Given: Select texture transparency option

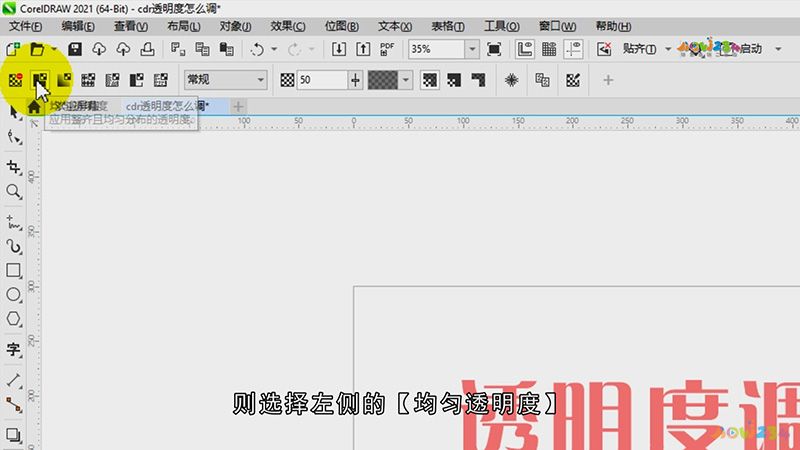Looking at the screenshot, I should pyautogui.click(x=161, y=80).
